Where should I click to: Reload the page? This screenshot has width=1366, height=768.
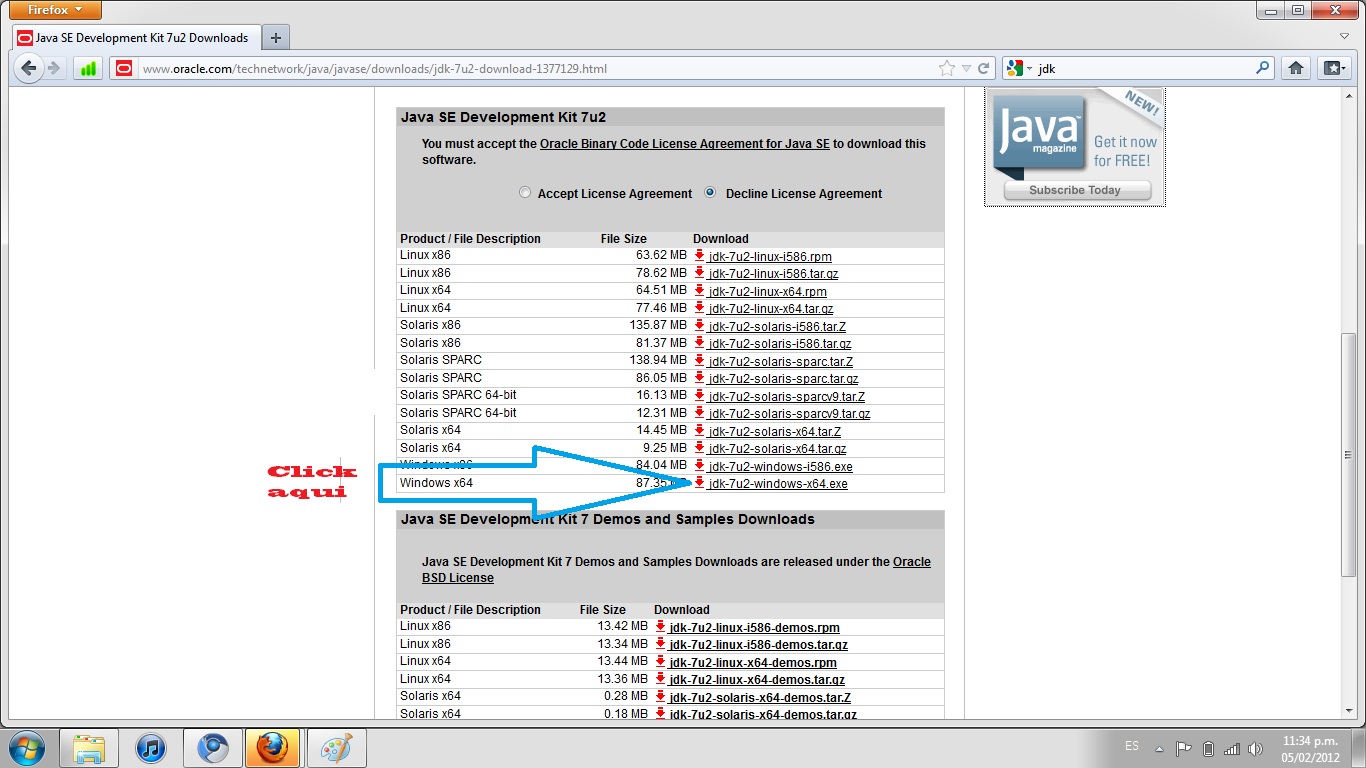[983, 69]
